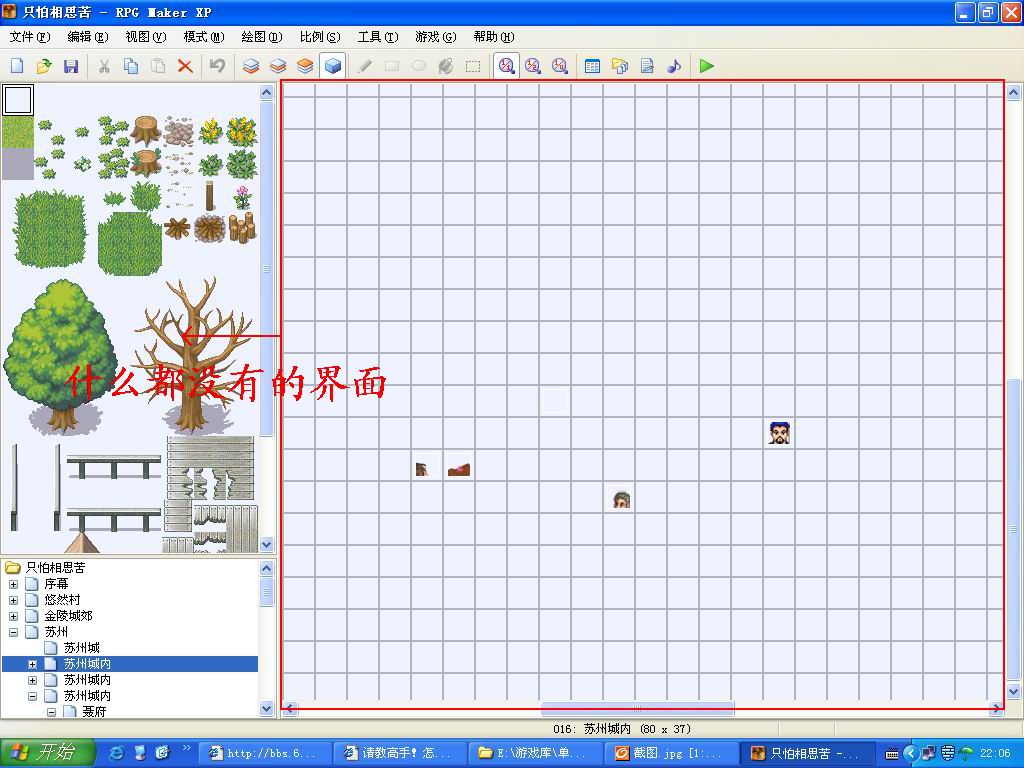Collapse the 苏州 map tree node
The width and height of the screenshot is (1024, 768).
(x=13, y=632)
